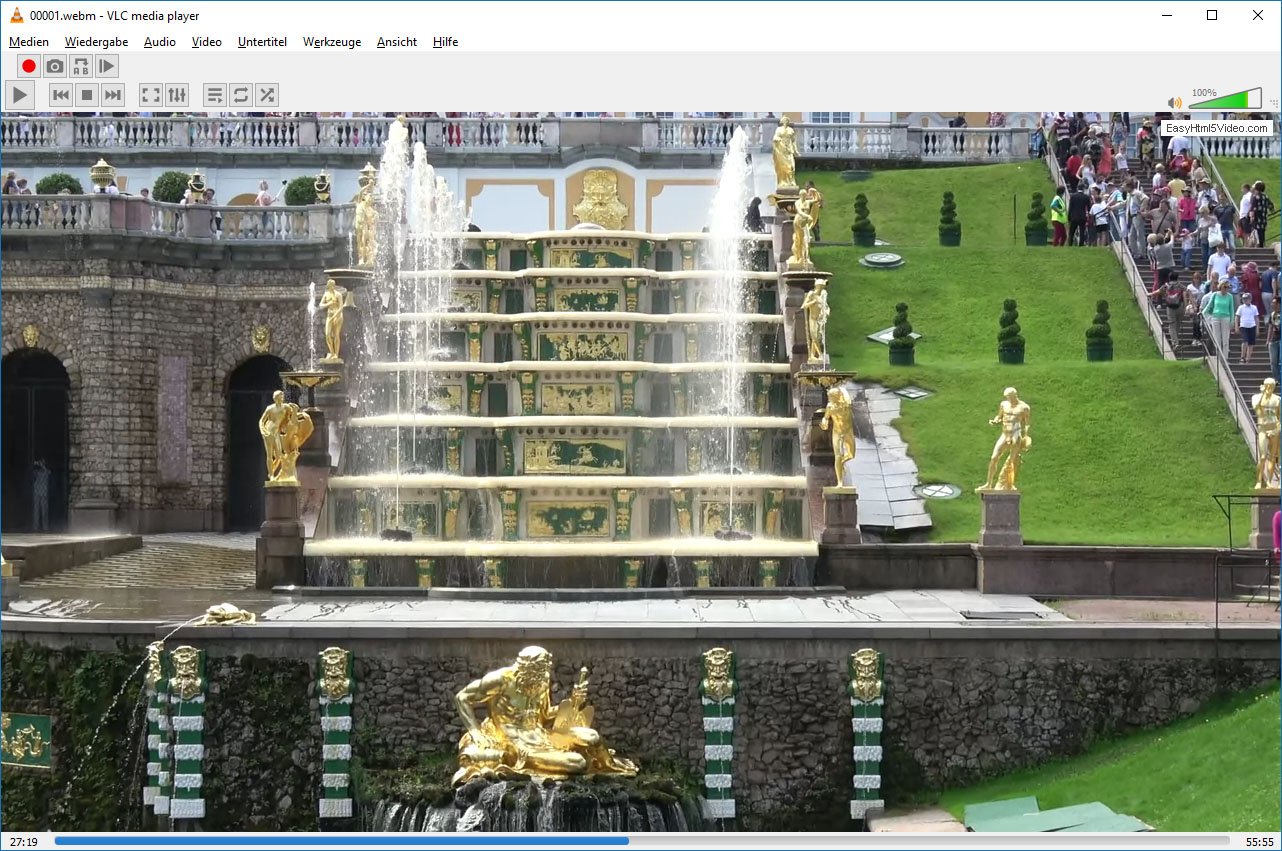Skip to the next media track
The height and width of the screenshot is (851, 1282).
click(113, 95)
